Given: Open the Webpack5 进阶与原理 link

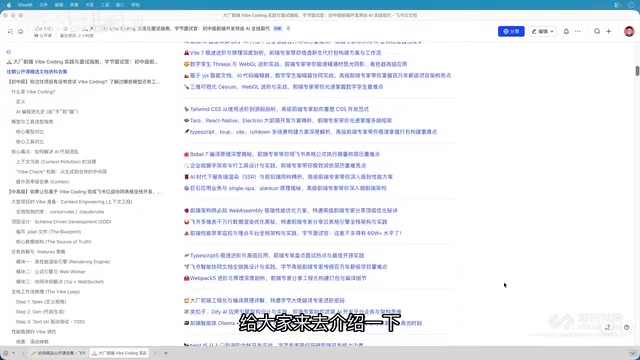Looking at the screenshot, I should 278,278.
